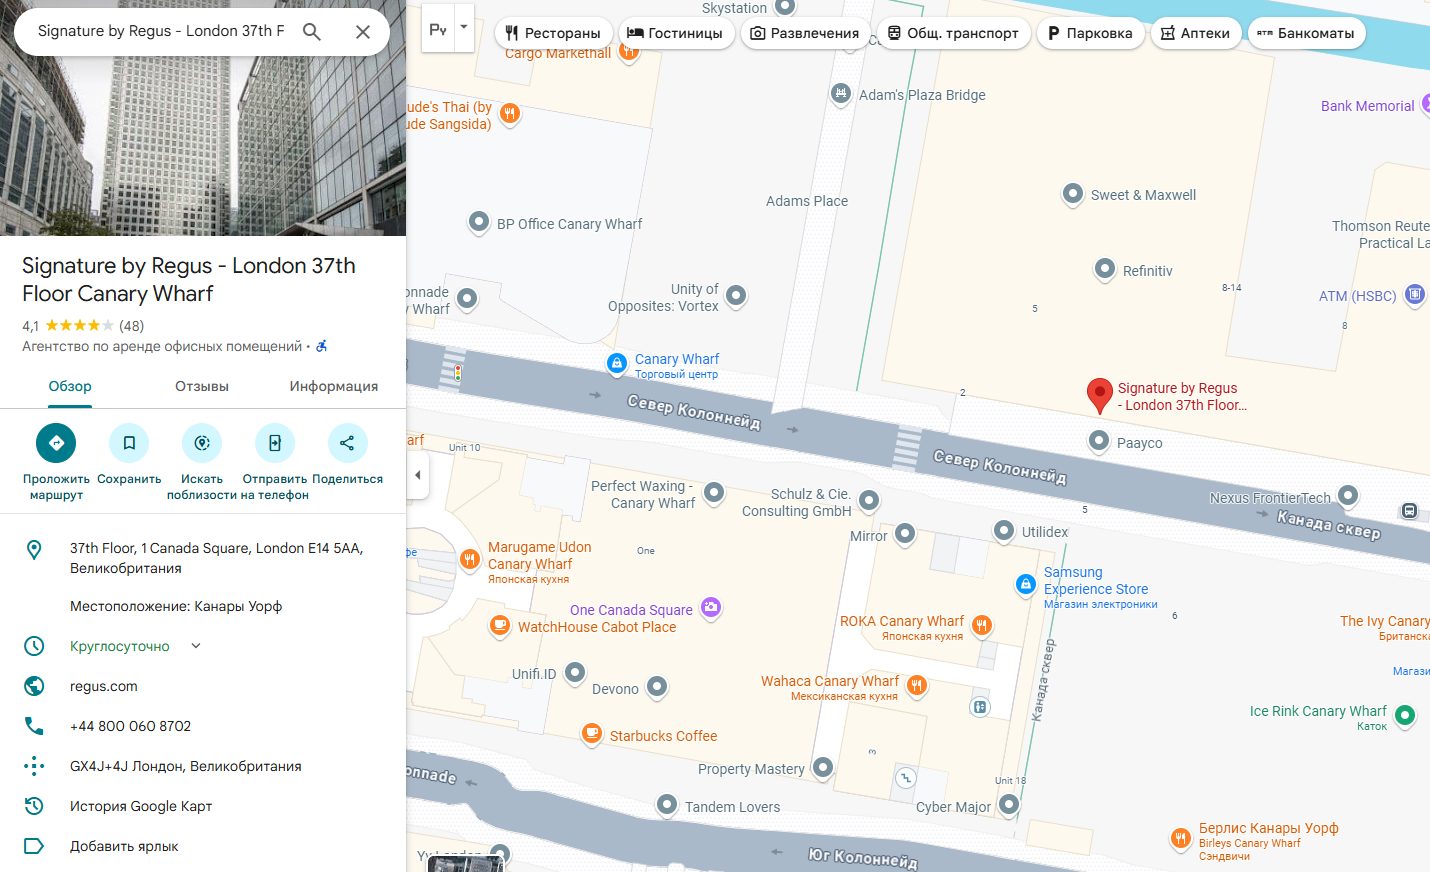
Task: Switch to the Информация tab
Action: [334, 386]
